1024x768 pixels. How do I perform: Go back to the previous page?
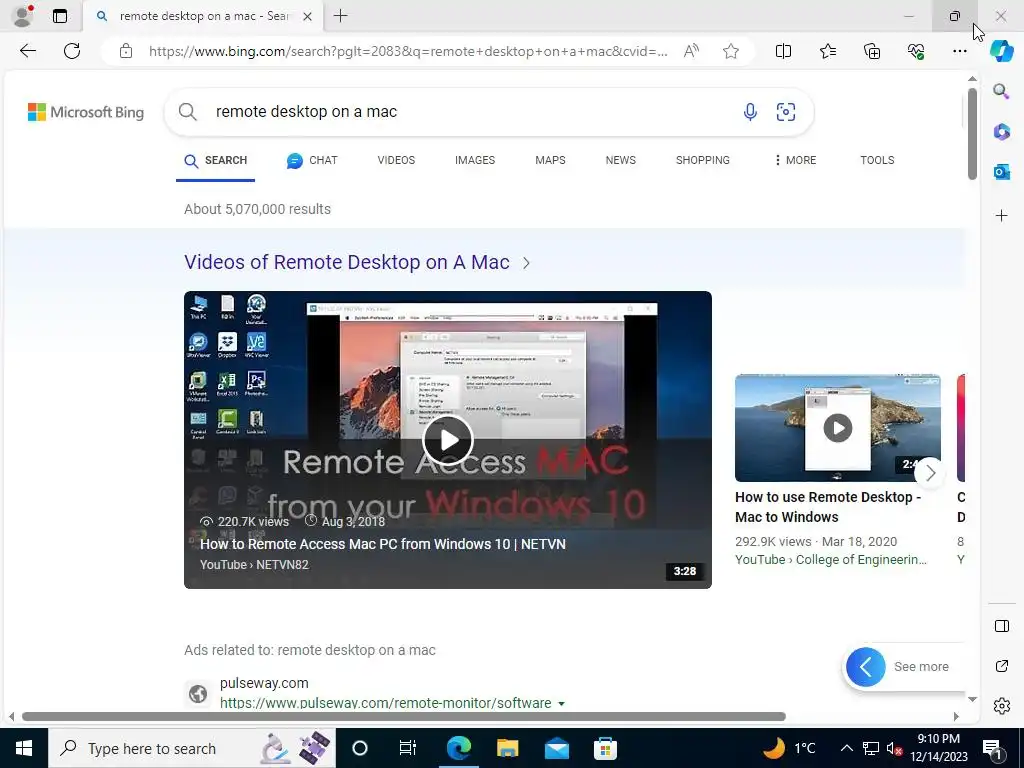point(27,51)
